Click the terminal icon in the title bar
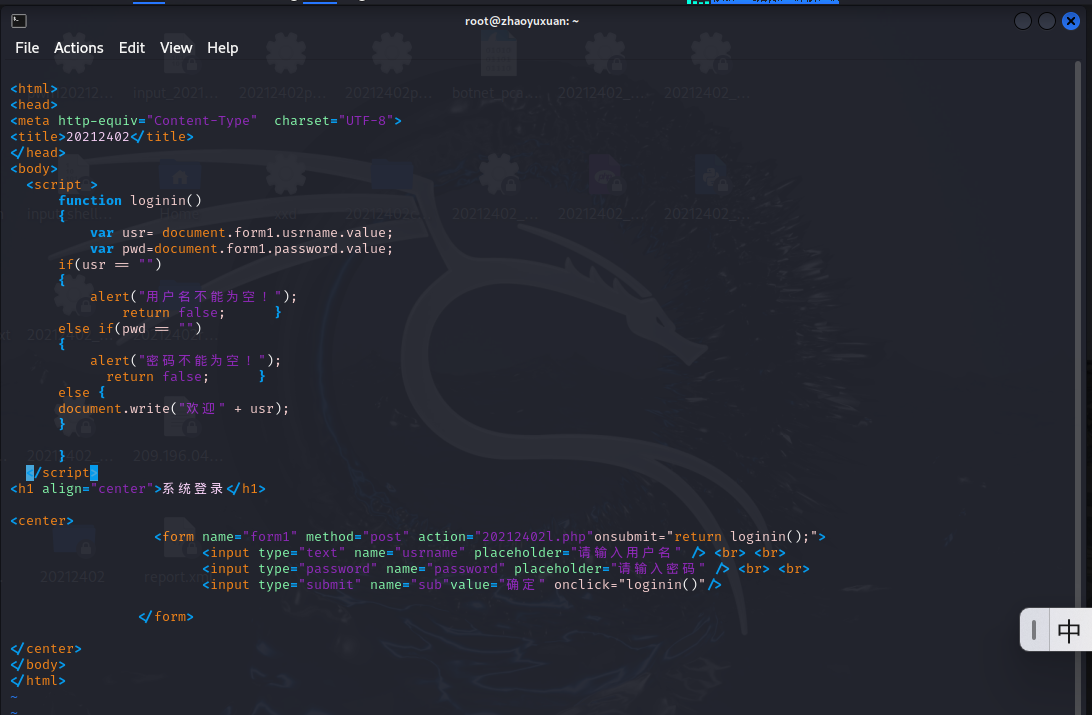The width and height of the screenshot is (1092, 715). (x=19, y=20)
